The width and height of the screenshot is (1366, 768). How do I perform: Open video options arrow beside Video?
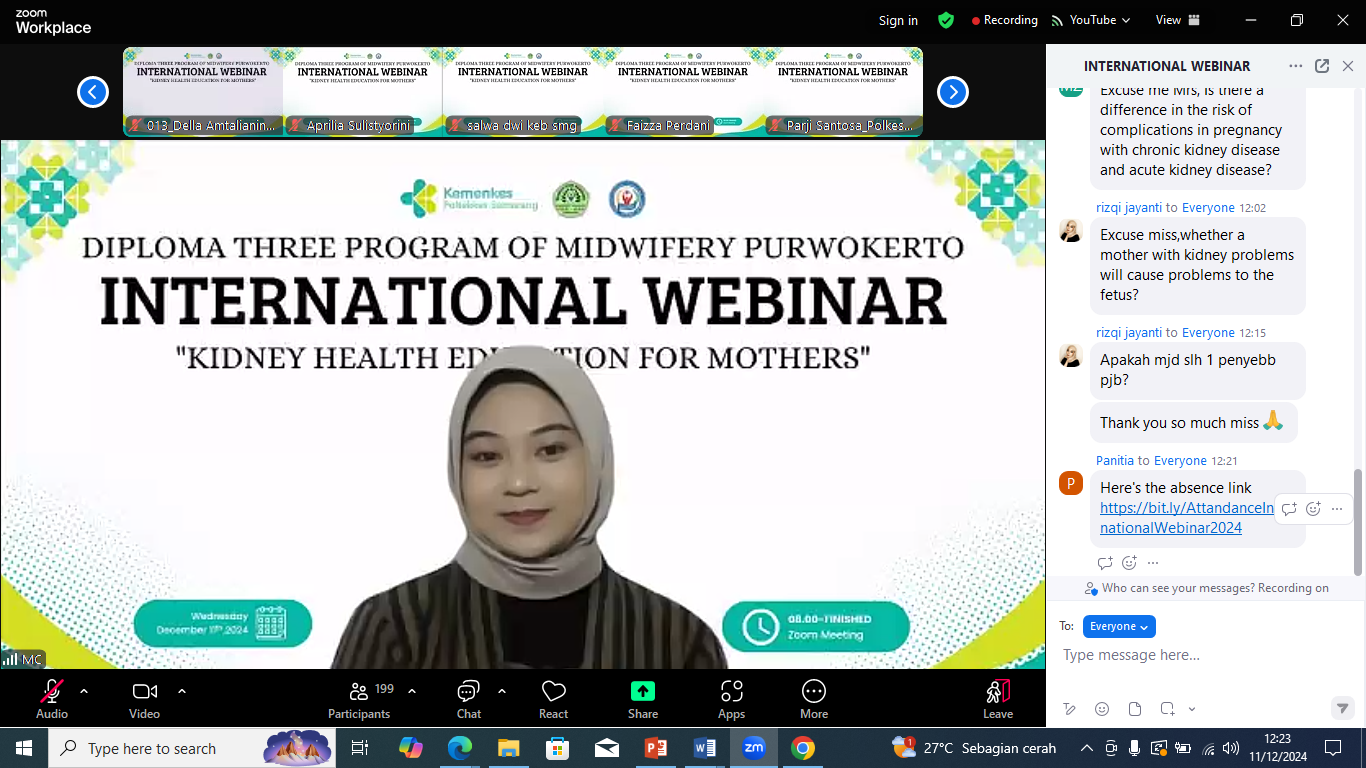click(182, 691)
